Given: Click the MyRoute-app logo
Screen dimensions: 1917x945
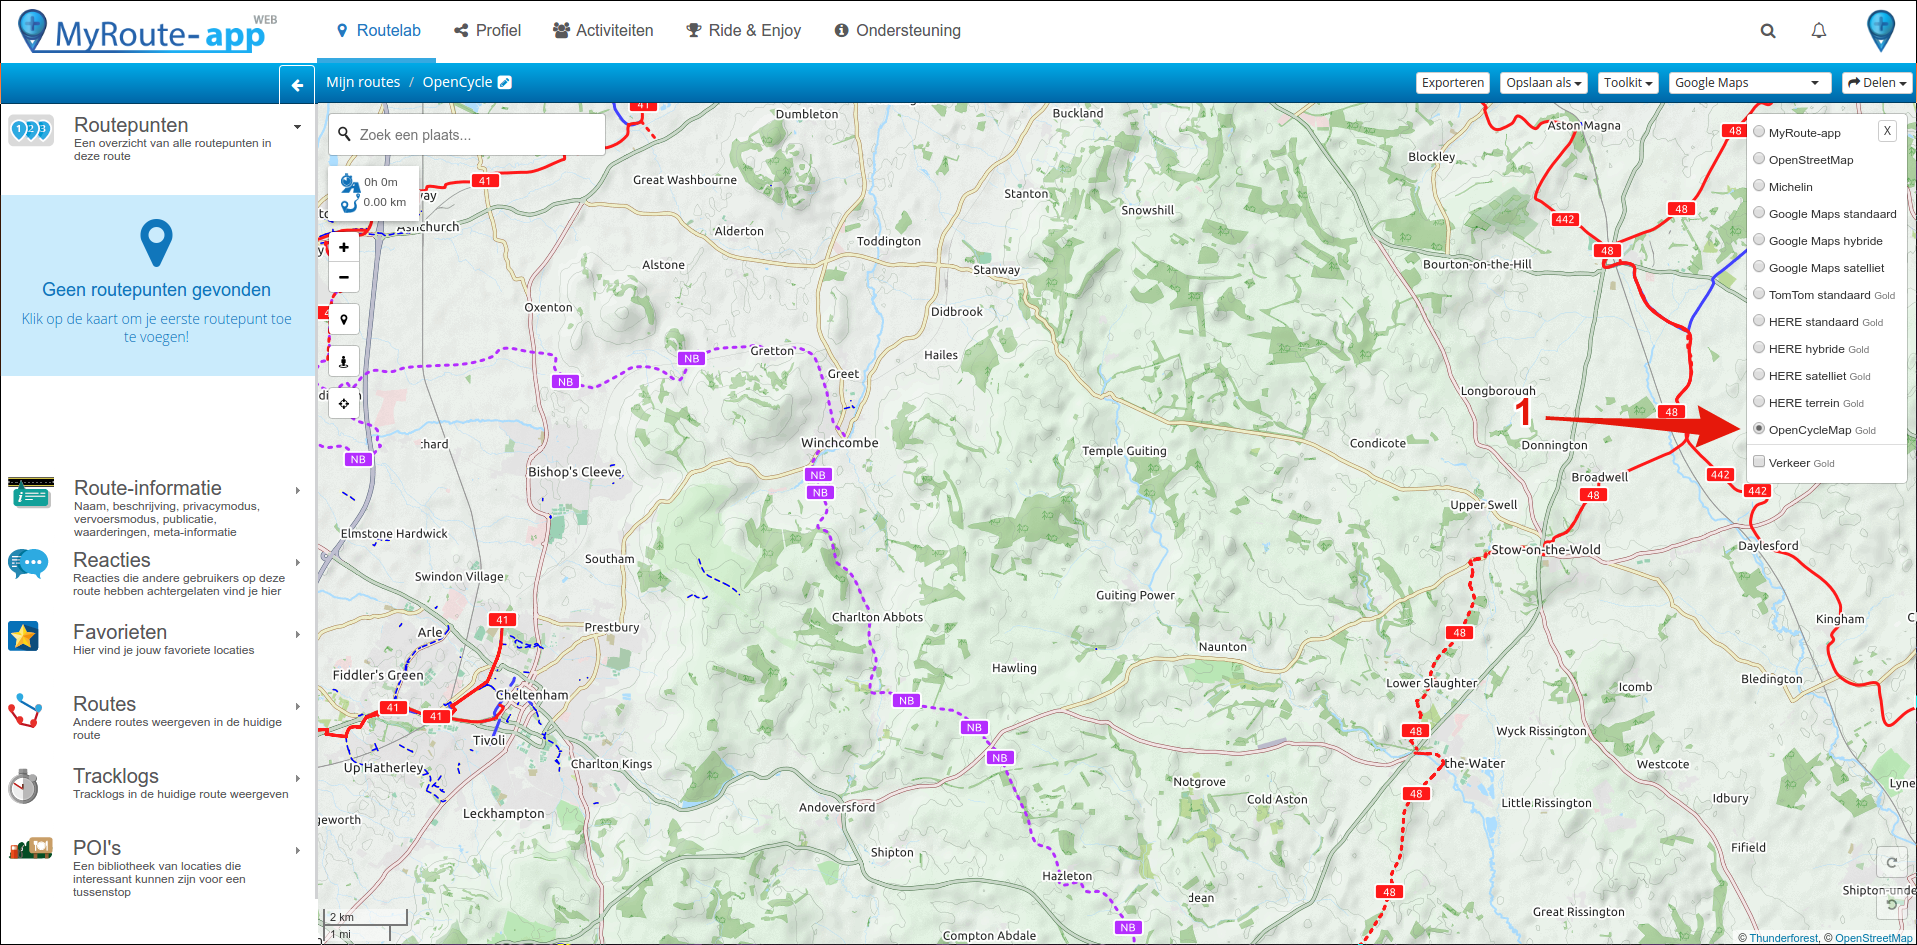Looking at the screenshot, I should (148, 31).
